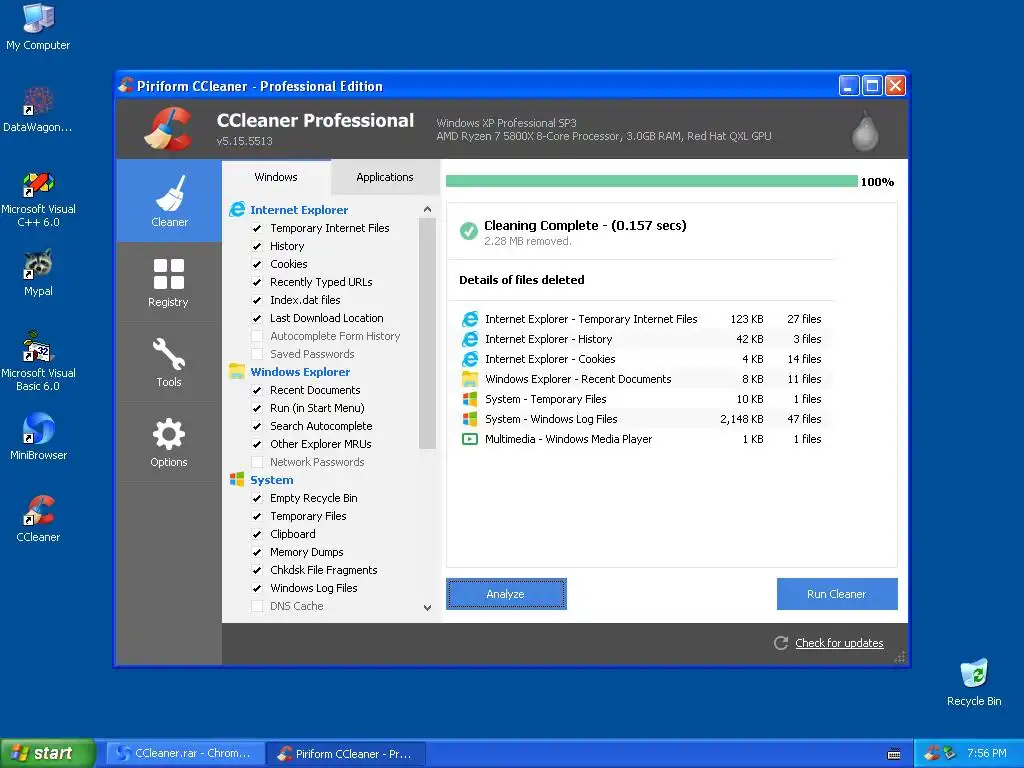Image resolution: width=1024 pixels, height=768 pixels.
Task: Open the Options gear section
Action: pyautogui.click(x=168, y=443)
